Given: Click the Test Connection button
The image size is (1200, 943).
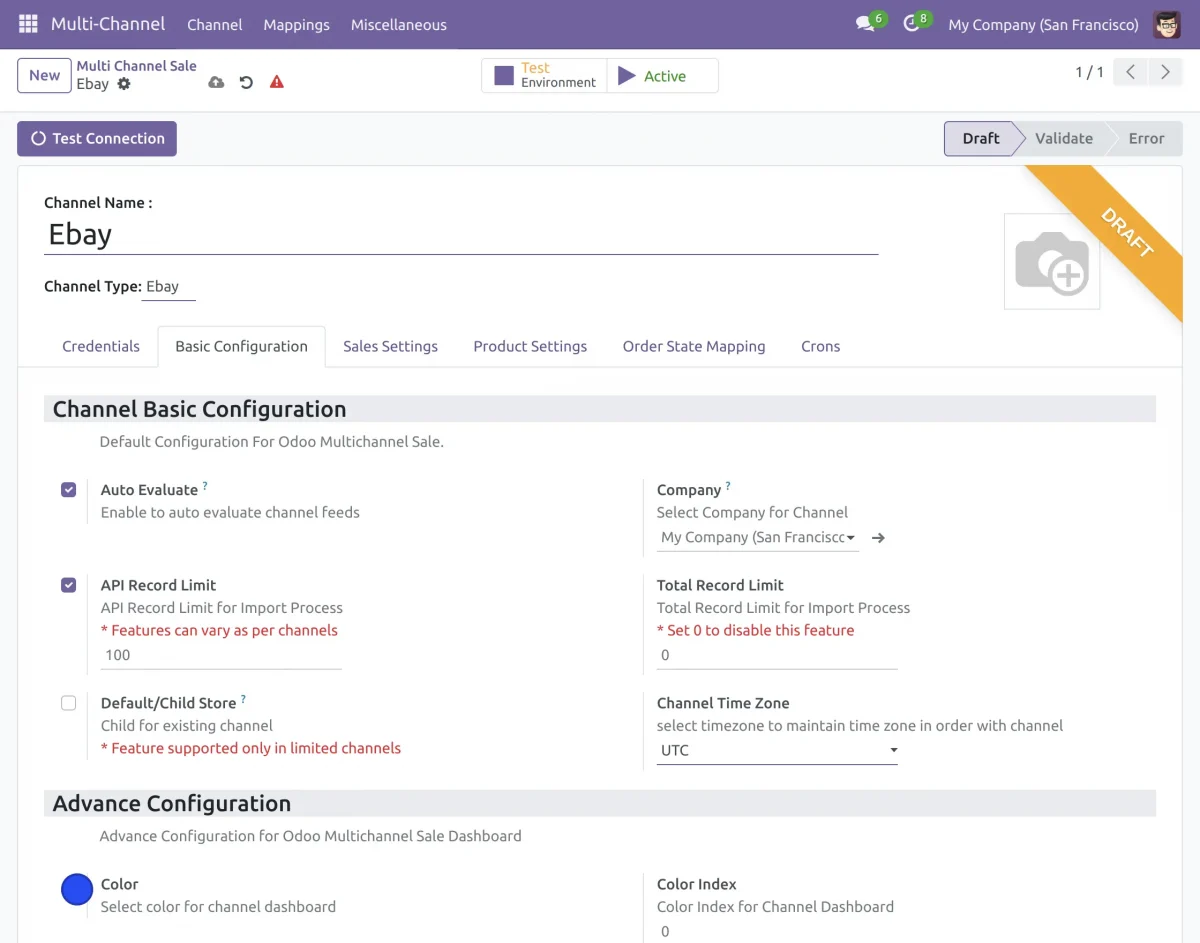Looking at the screenshot, I should point(97,139).
